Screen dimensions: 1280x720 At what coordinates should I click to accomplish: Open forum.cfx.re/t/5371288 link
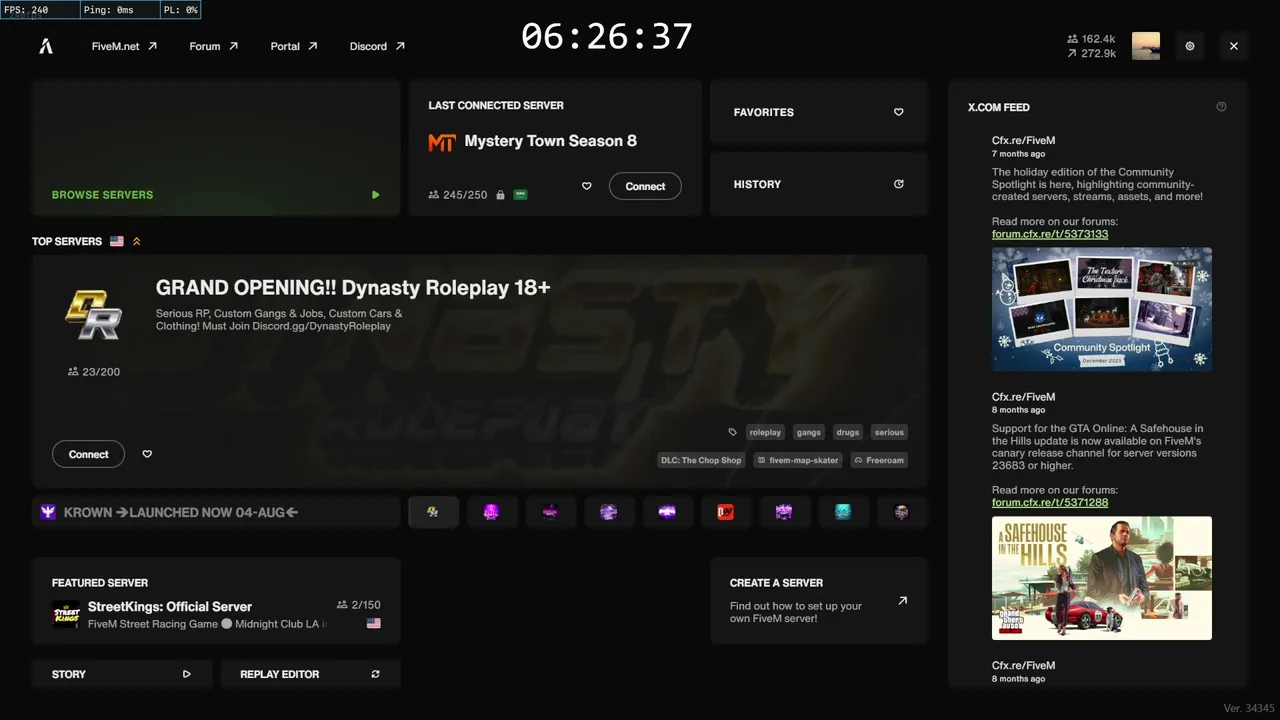click(1050, 502)
